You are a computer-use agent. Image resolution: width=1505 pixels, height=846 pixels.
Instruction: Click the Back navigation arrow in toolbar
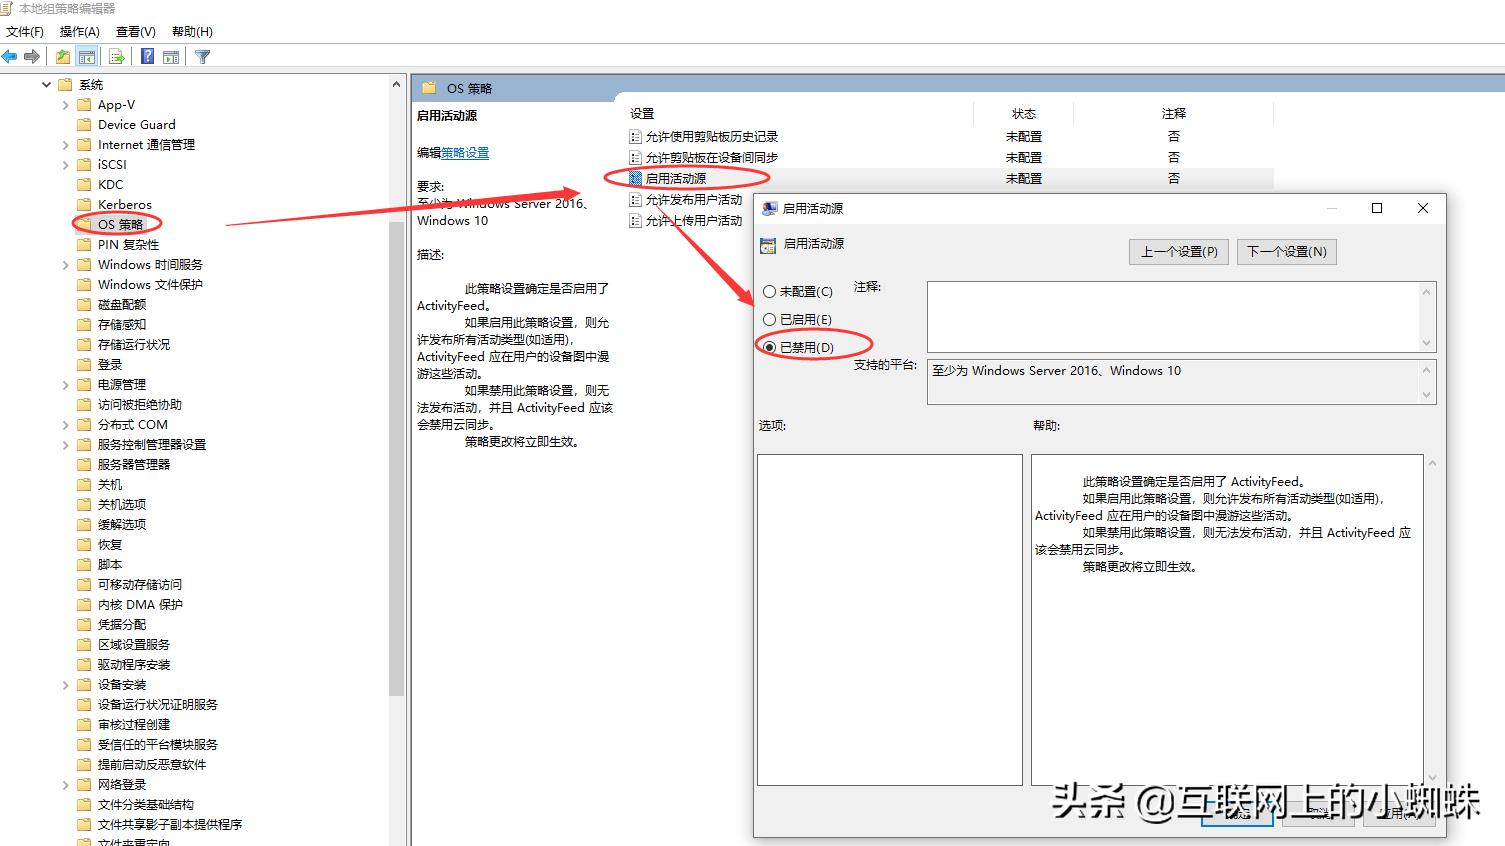pos(10,56)
